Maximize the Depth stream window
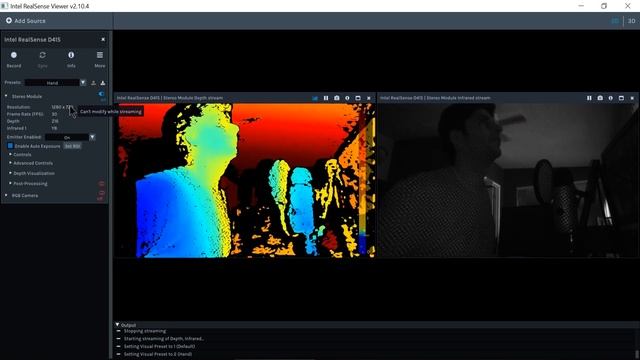This screenshot has height=360, width=640. [x=358, y=98]
